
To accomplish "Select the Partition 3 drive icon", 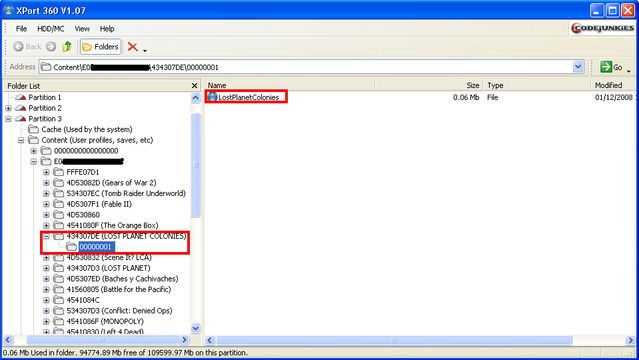I will coord(20,119).
